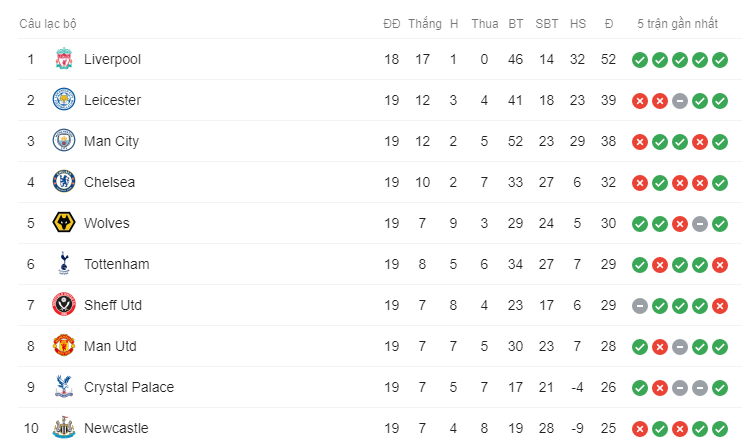Click the 'Thắng' column header
The image size is (742, 446).
425,24
